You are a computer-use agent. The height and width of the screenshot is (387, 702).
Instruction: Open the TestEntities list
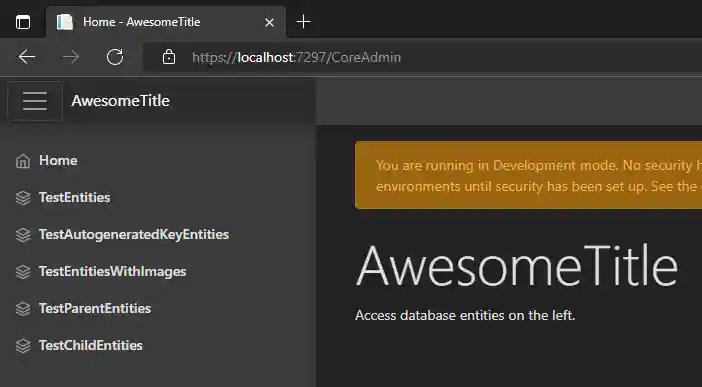(x=74, y=198)
